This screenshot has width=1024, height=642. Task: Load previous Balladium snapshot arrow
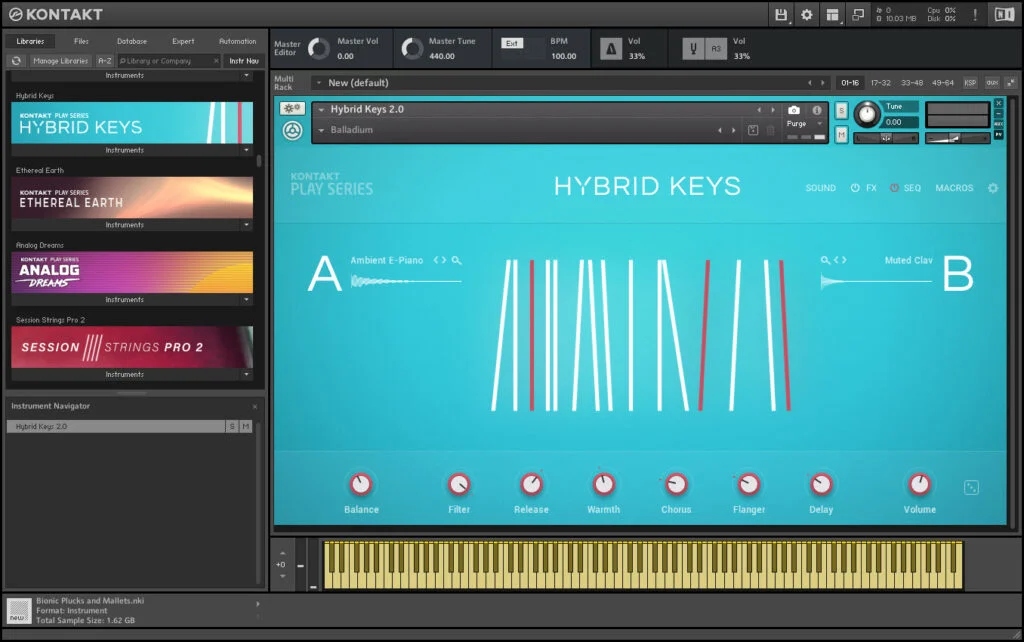click(x=720, y=130)
